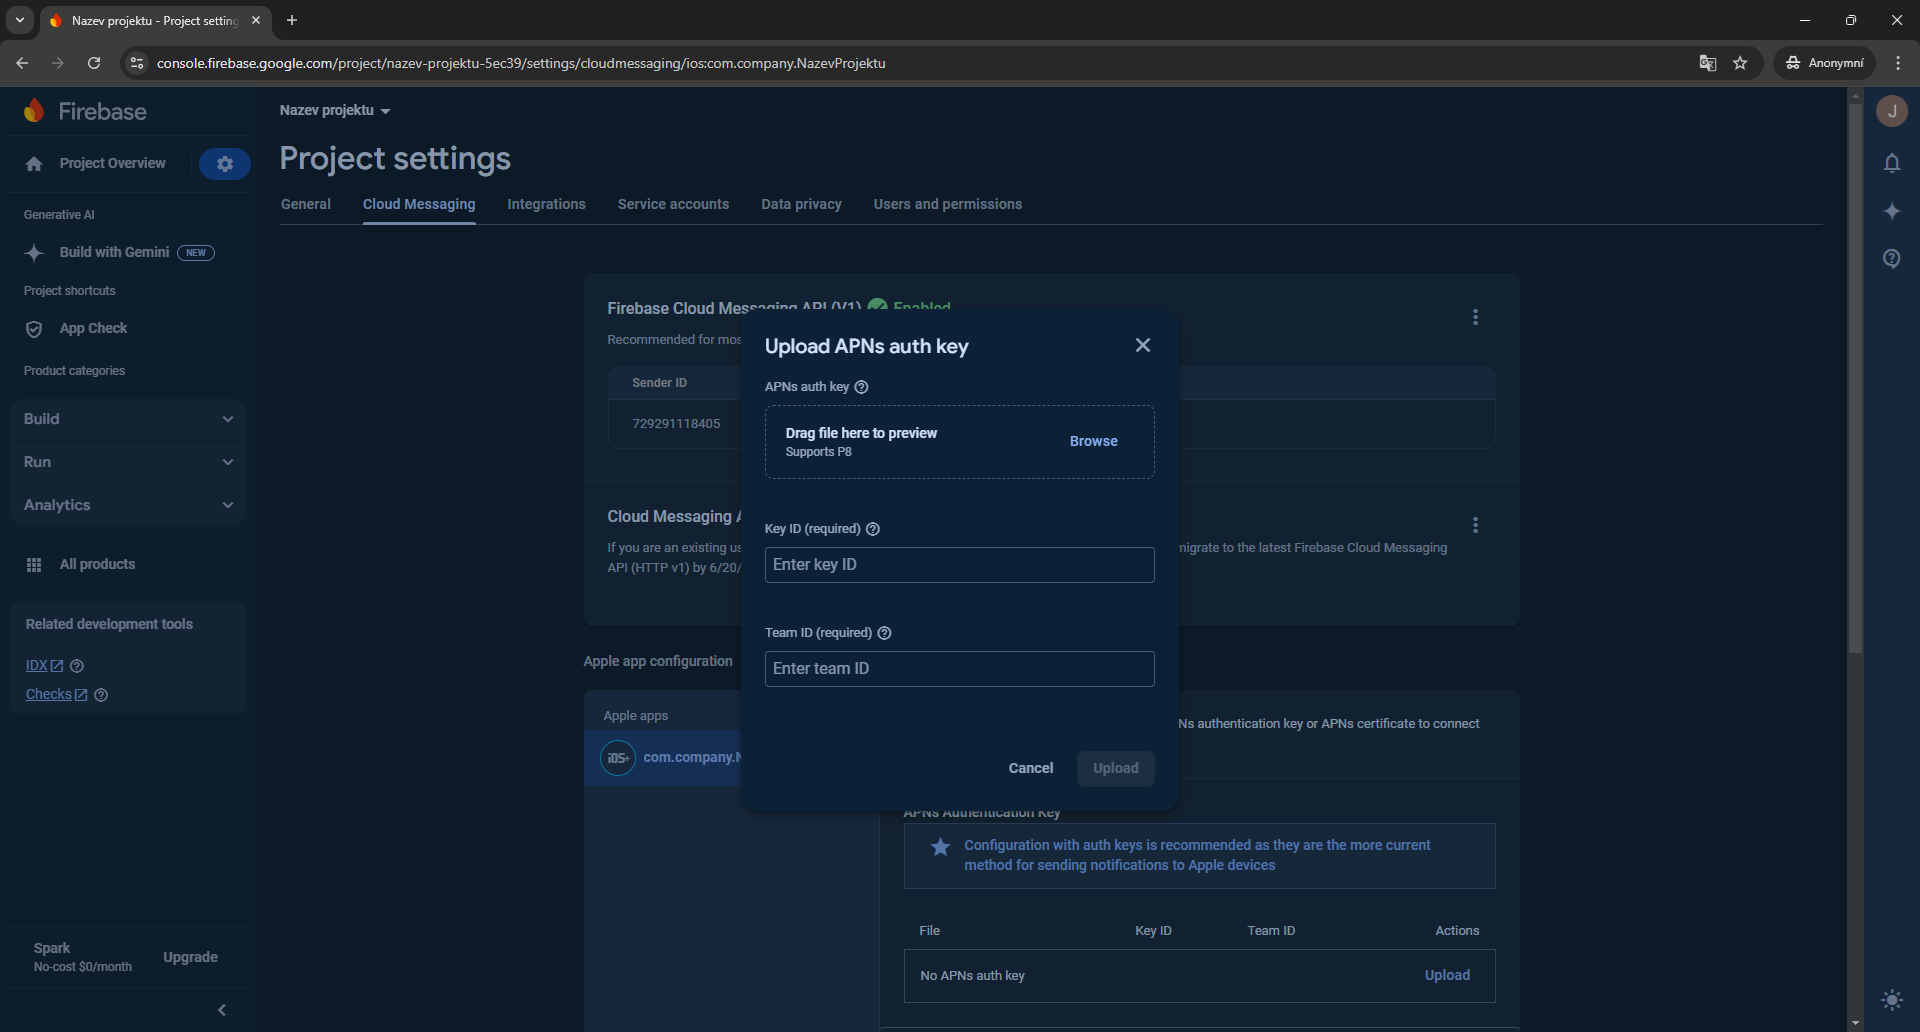Image resolution: width=1920 pixels, height=1032 pixels.
Task: Click the Team ID help icon
Action: click(x=884, y=633)
